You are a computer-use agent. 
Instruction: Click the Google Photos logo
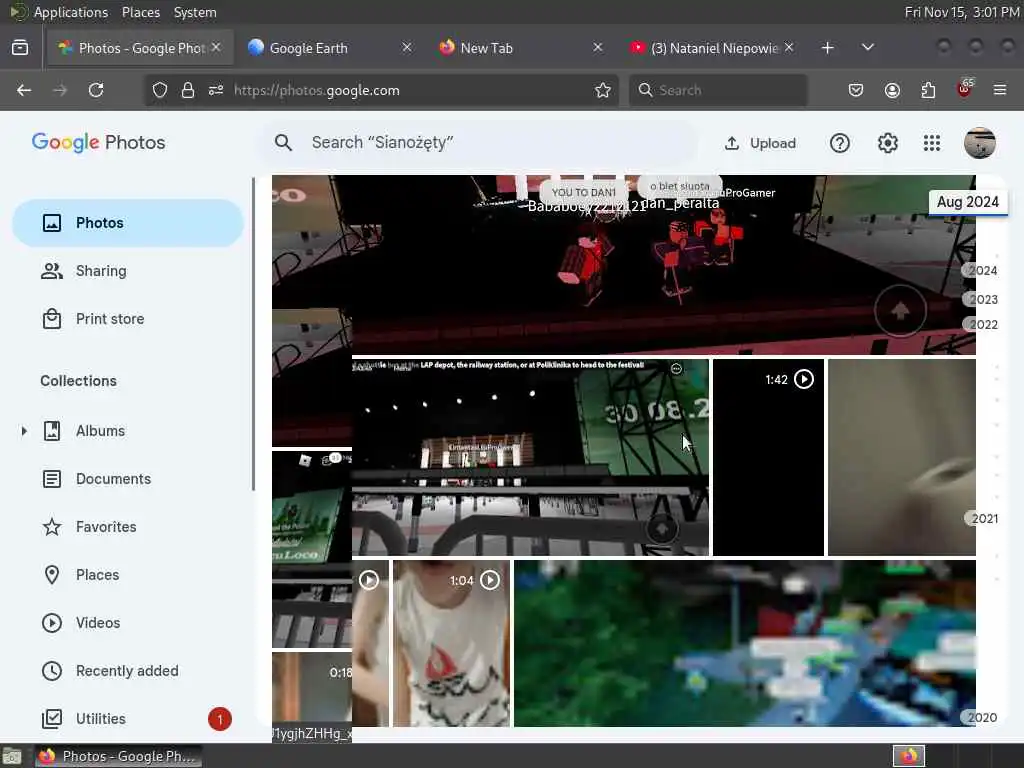tap(99, 142)
